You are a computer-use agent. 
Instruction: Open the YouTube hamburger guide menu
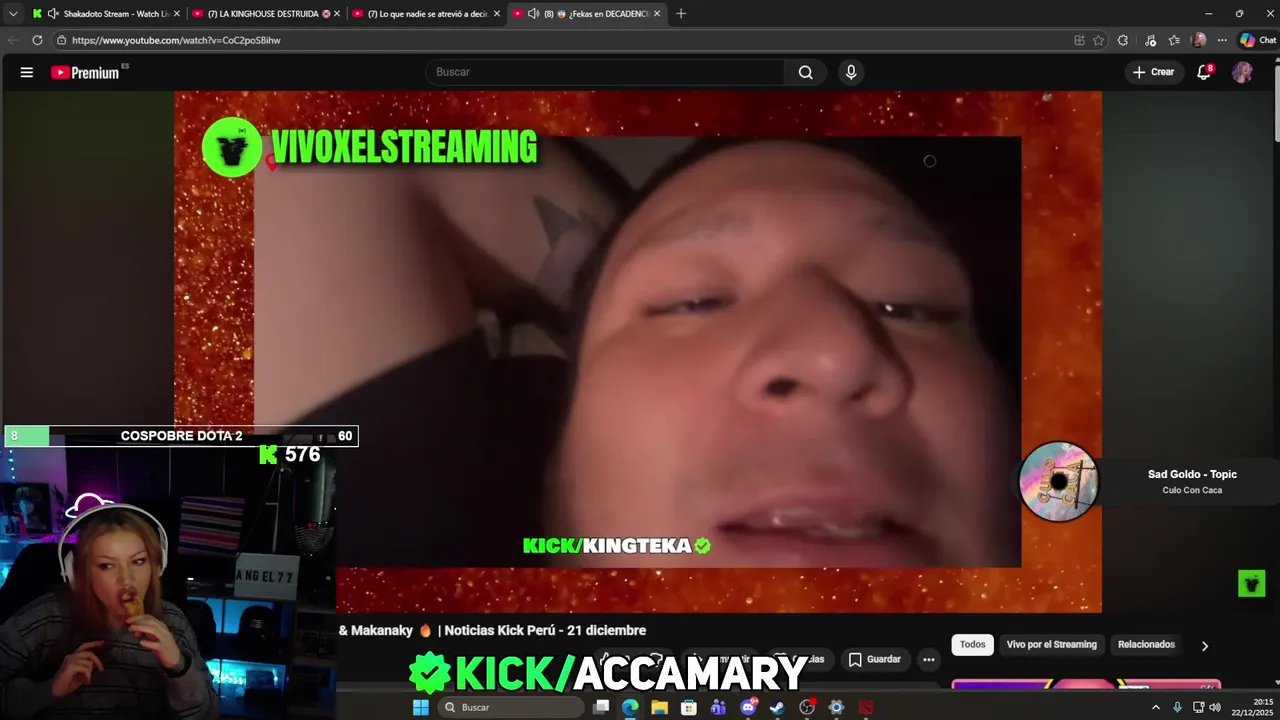coord(27,72)
